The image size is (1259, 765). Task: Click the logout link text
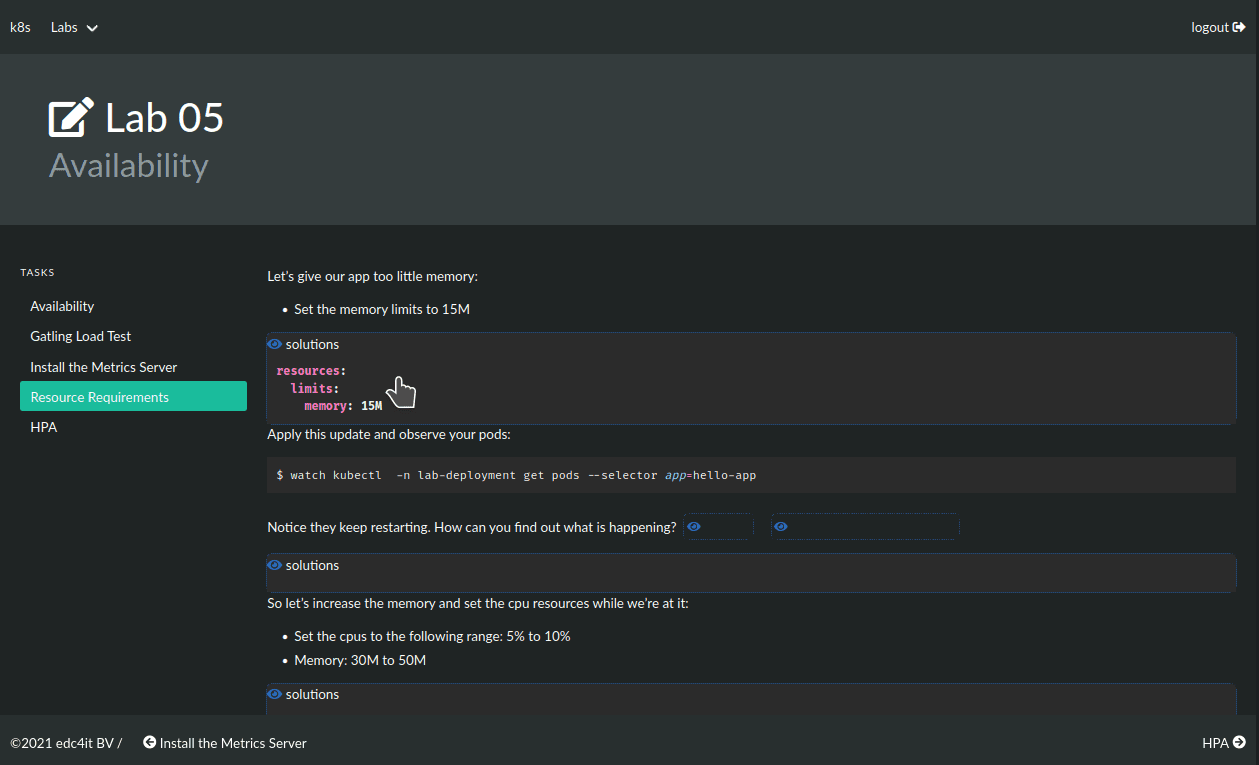pos(1209,28)
